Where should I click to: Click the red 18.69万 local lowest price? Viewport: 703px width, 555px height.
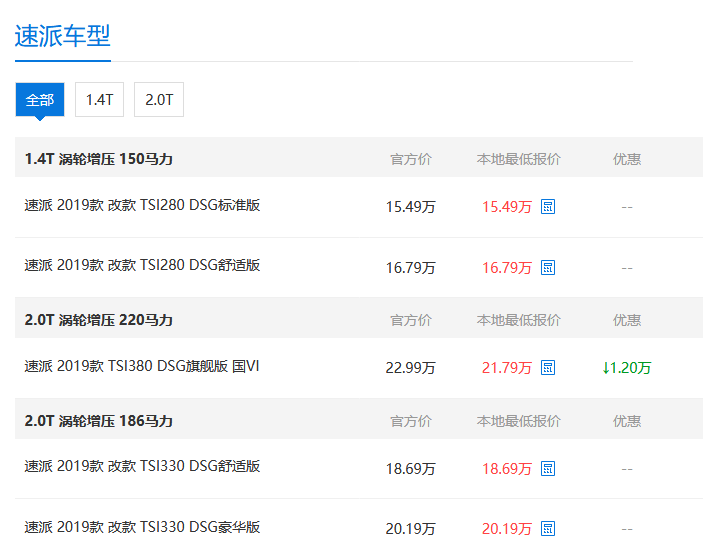tap(507, 468)
